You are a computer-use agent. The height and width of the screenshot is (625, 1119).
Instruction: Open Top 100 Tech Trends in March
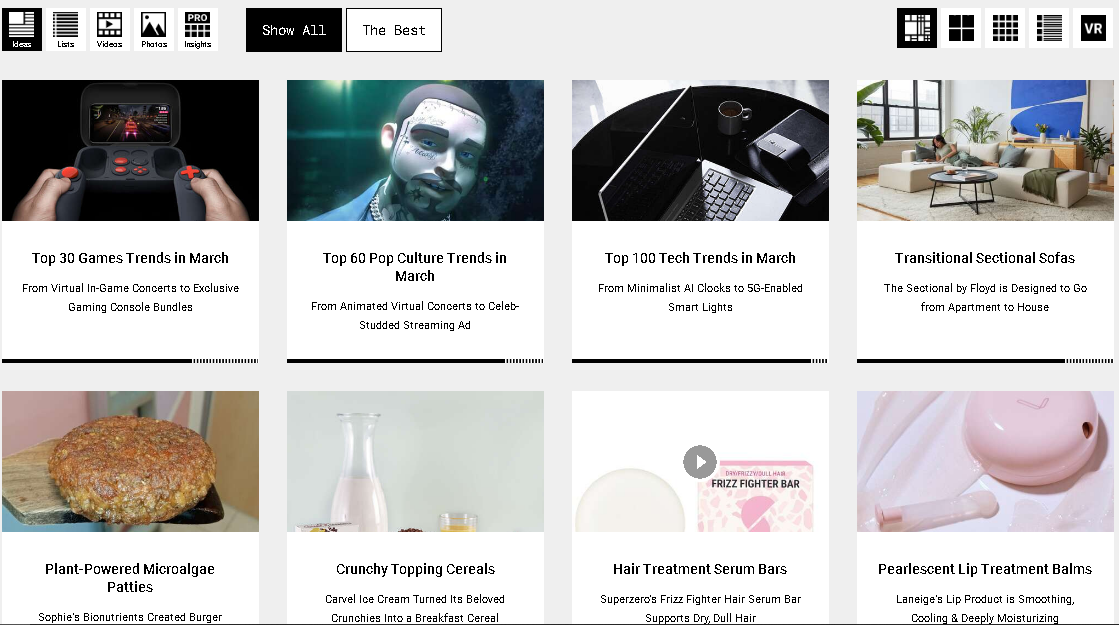click(700, 258)
